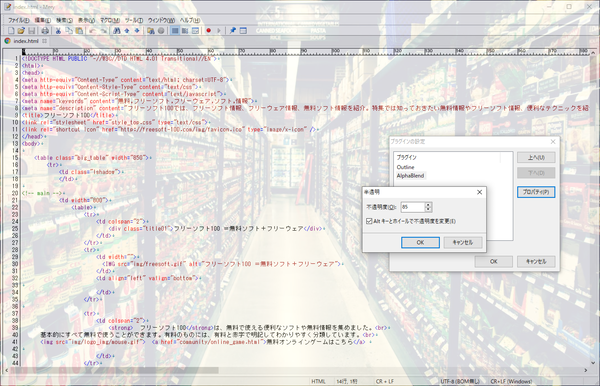
Task: Open the マクロ menu
Action: (110, 20)
